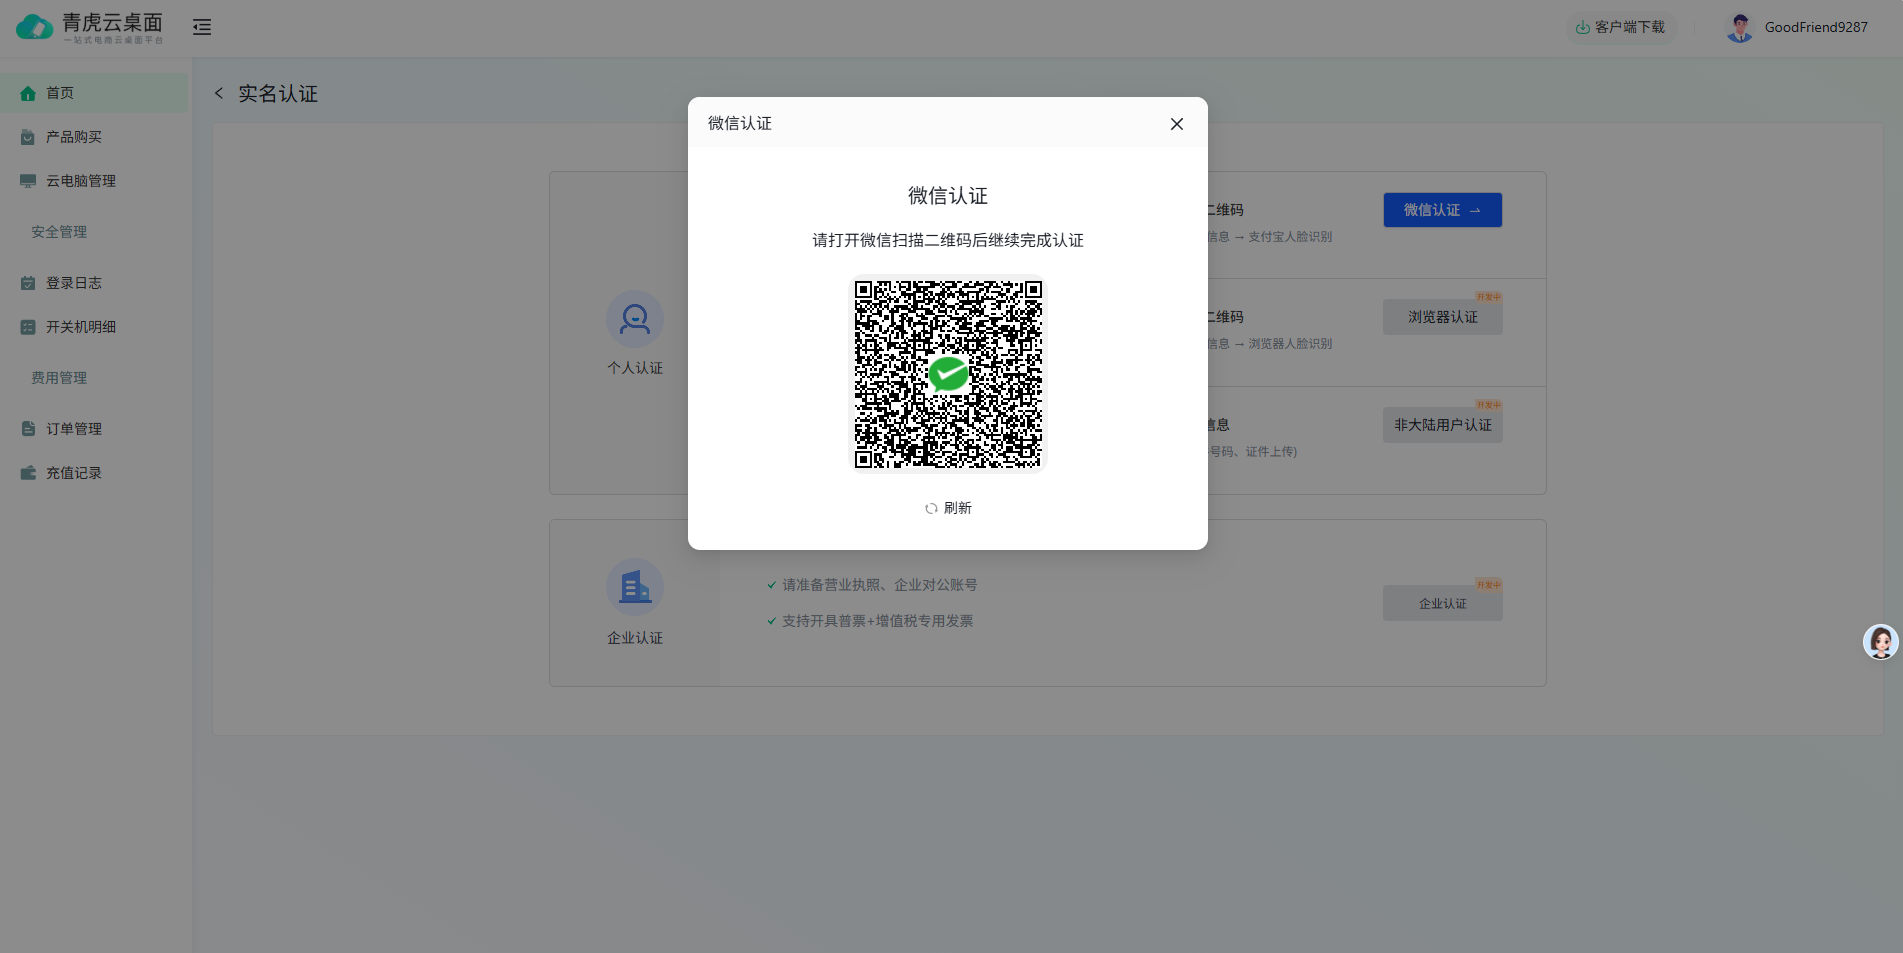This screenshot has height=953, width=1903.
Task: Click the 个人认证 label
Action: [635, 368]
